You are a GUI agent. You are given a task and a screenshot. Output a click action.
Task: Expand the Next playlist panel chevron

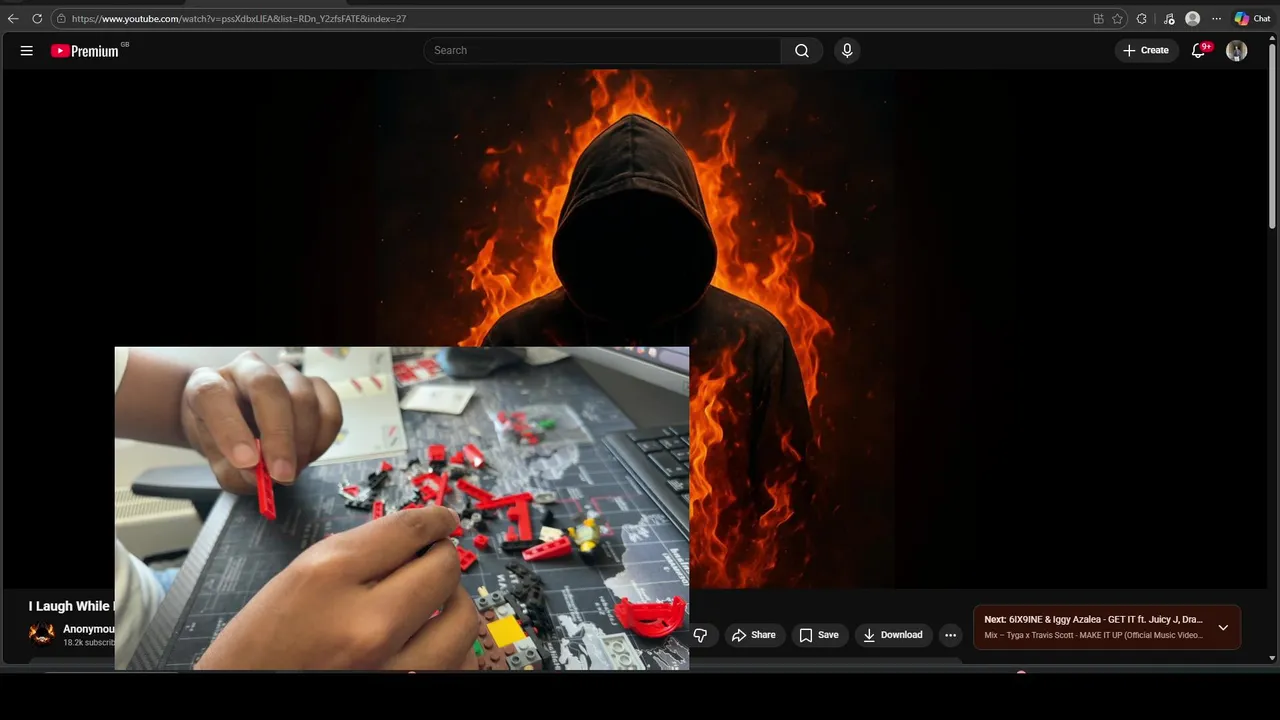[1223, 628]
